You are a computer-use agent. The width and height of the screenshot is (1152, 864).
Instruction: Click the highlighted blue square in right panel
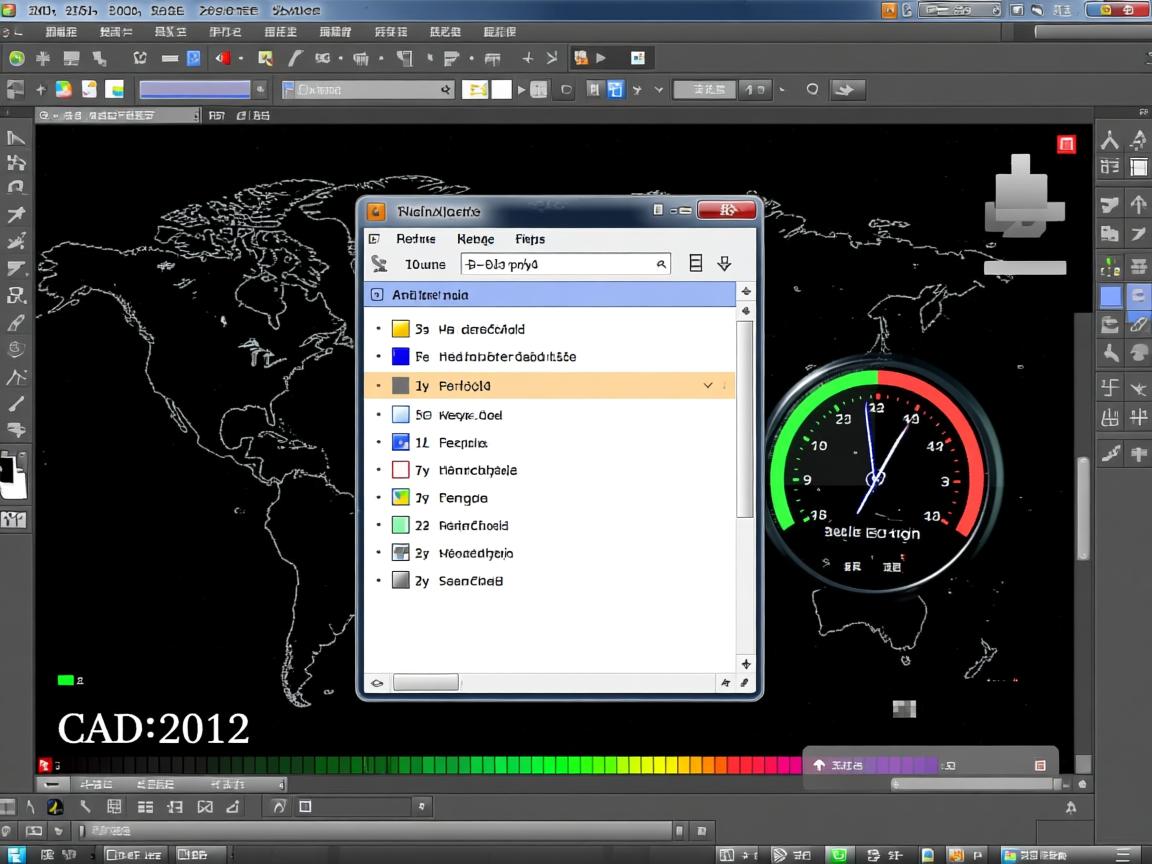pos(1110,296)
